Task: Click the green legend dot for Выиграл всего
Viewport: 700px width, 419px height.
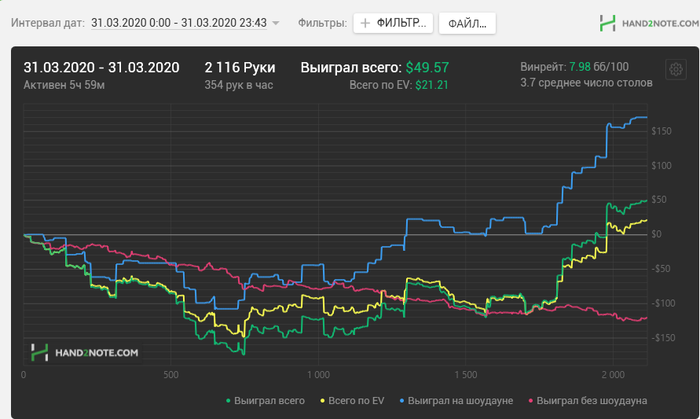Action: coord(228,401)
